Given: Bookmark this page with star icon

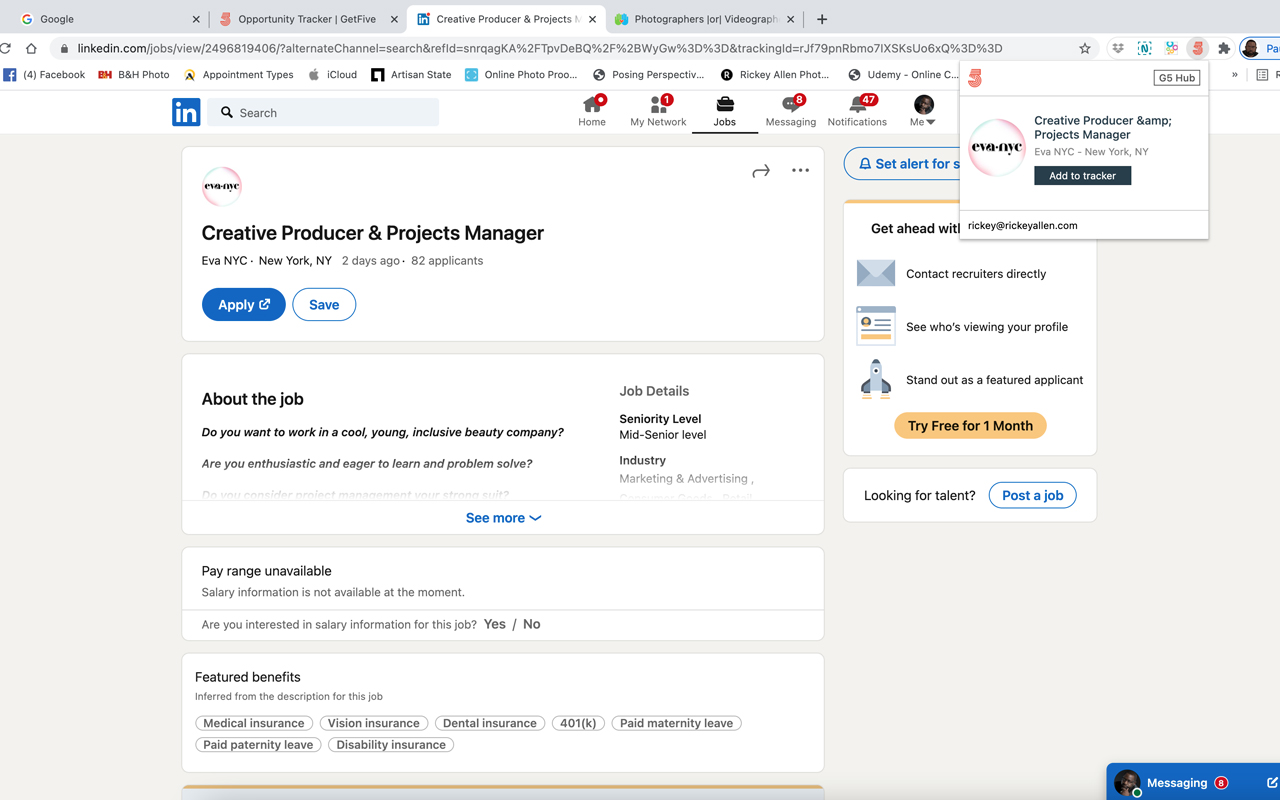Looking at the screenshot, I should click(x=1085, y=48).
